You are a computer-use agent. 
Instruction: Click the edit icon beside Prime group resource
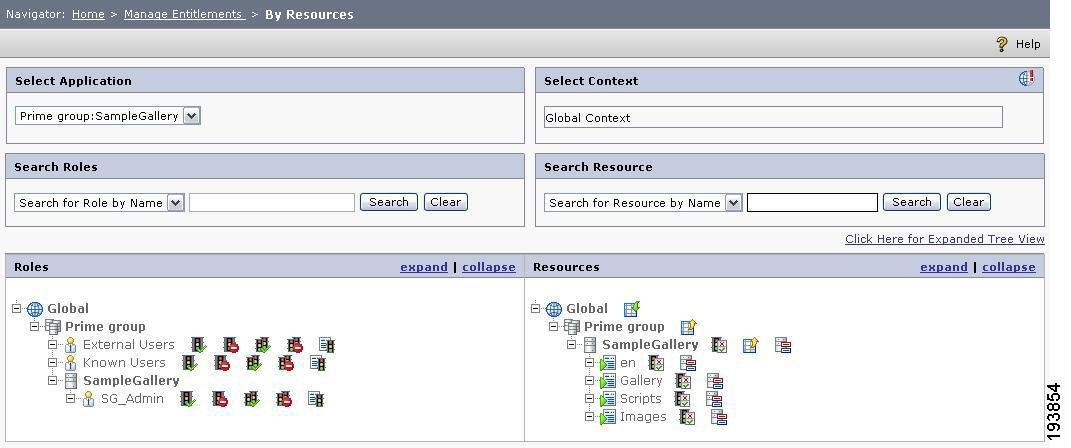pyautogui.click(x=688, y=327)
